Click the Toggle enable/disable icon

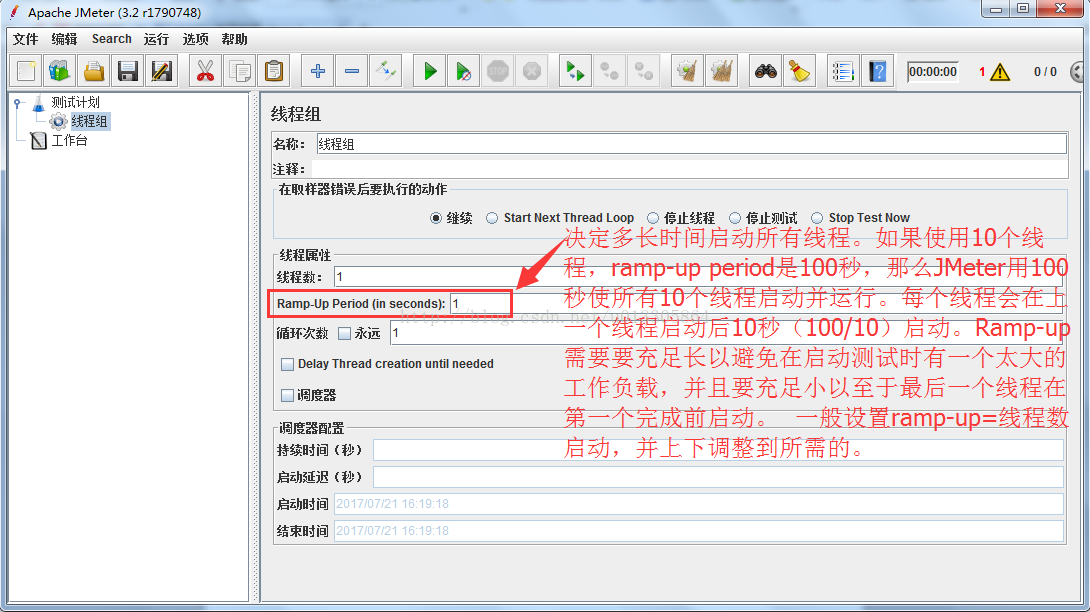click(x=386, y=71)
